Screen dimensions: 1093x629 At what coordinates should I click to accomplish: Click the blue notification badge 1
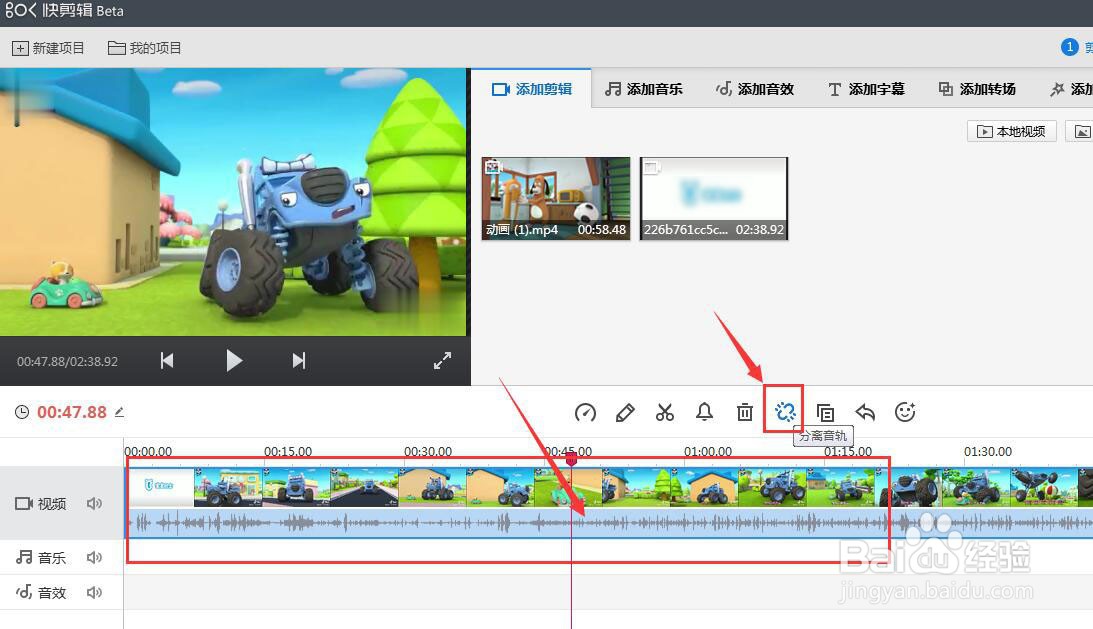tap(1069, 47)
